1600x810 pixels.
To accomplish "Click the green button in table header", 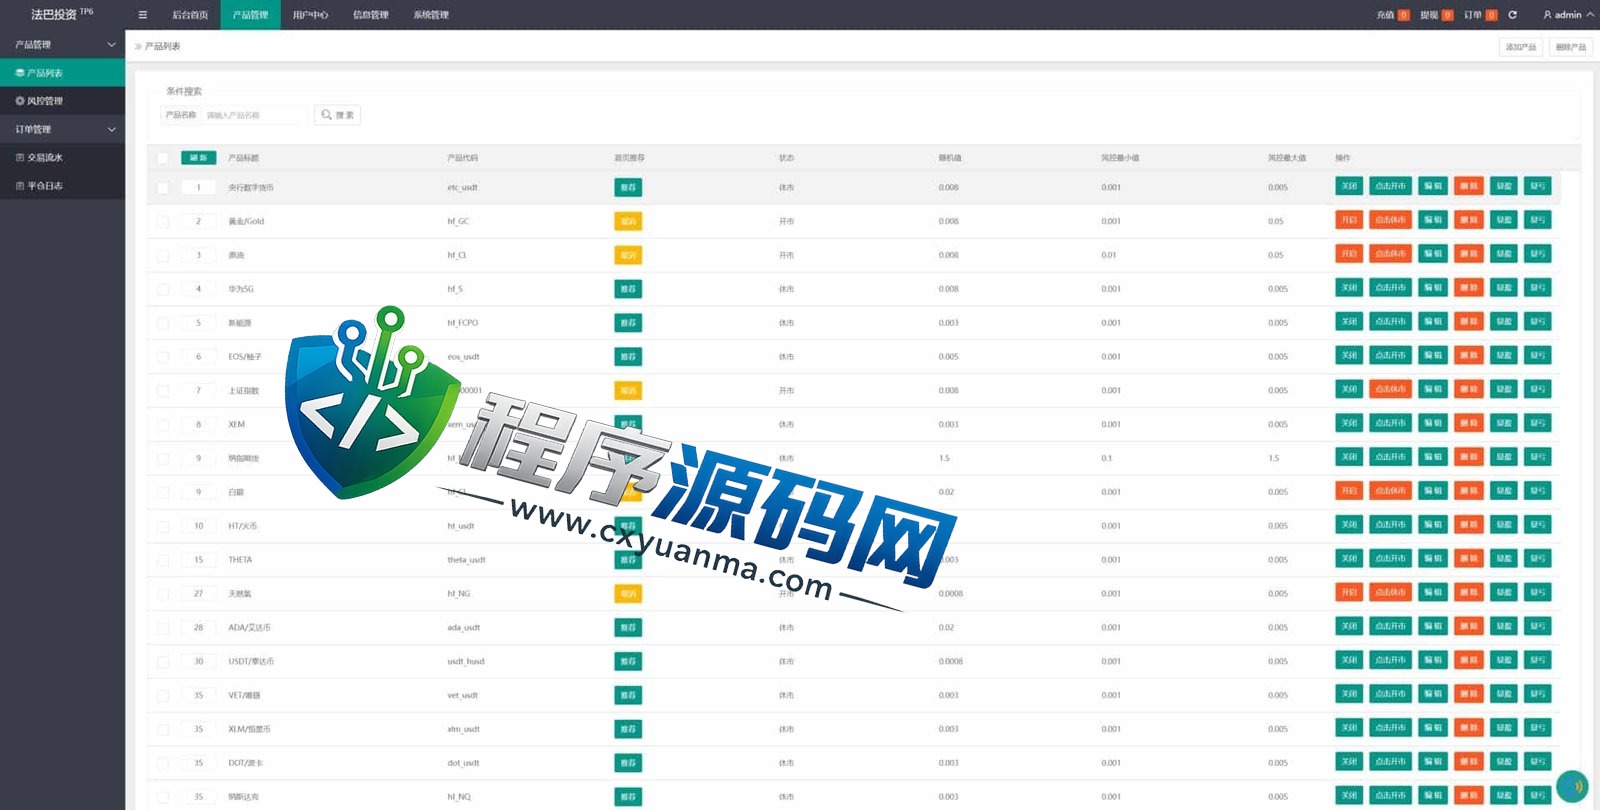I will point(199,158).
